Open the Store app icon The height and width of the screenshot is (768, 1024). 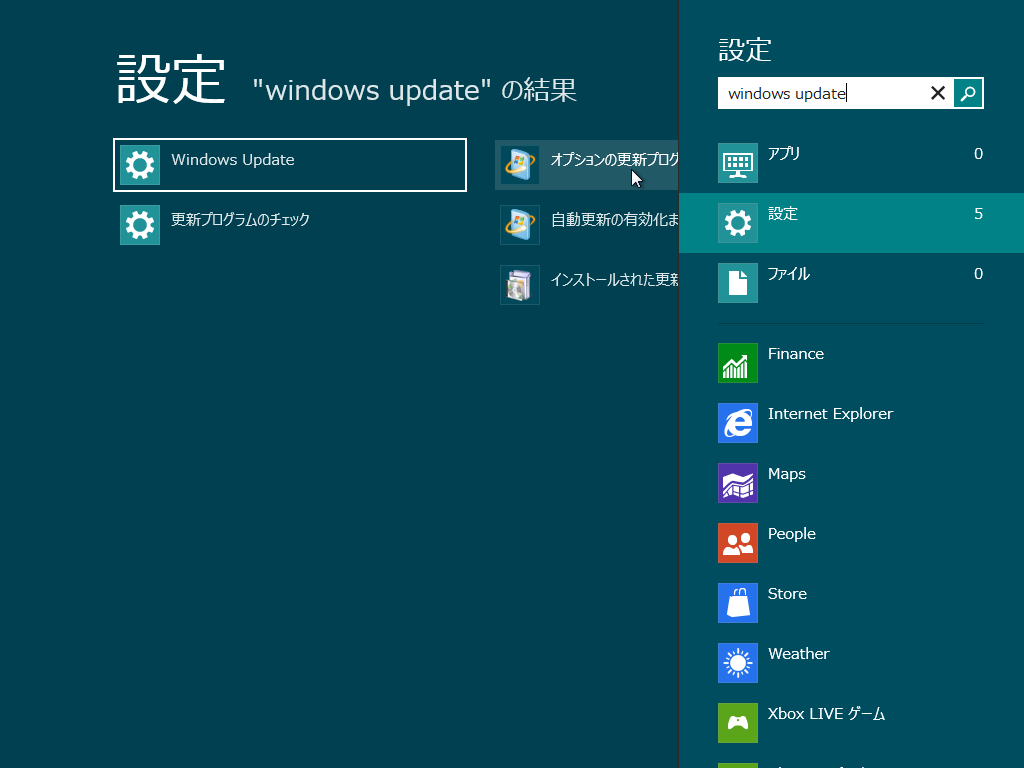[x=738, y=603]
